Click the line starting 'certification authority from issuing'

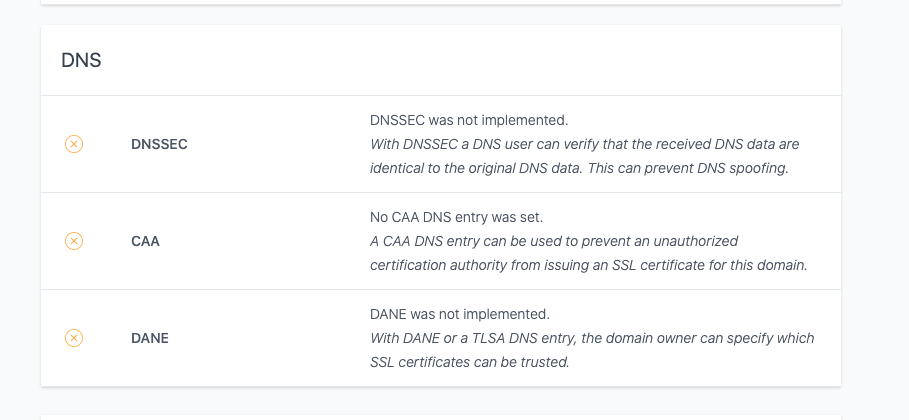[x=588, y=265]
